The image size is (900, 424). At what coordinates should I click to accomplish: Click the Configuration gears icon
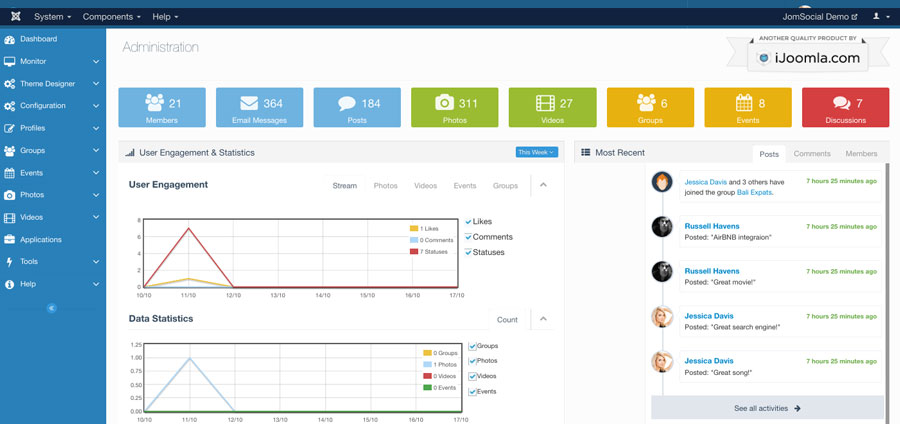pos(9,106)
